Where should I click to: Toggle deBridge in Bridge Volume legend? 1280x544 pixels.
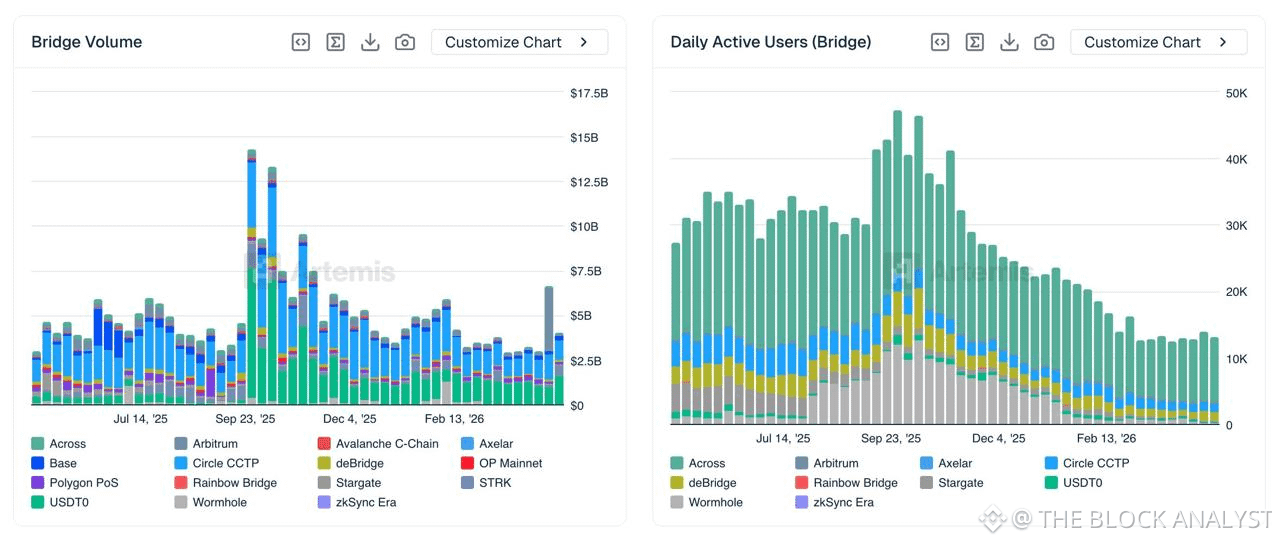pyautogui.click(x=351, y=463)
